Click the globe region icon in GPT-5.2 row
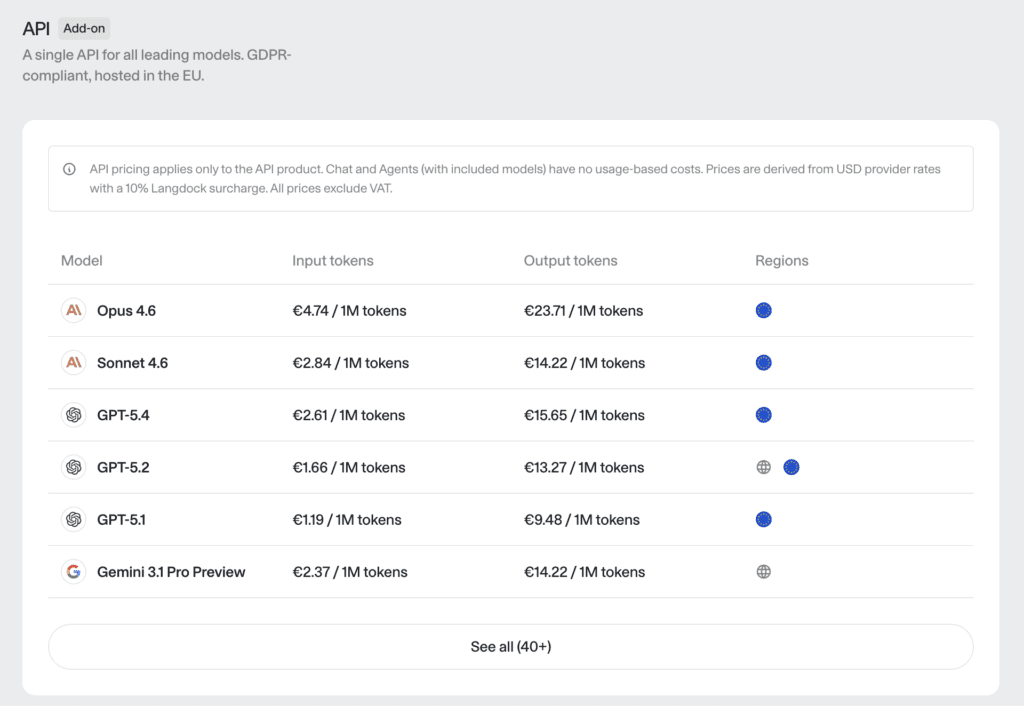This screenshot has height=706, width=1024. click(x=763, y=467)
